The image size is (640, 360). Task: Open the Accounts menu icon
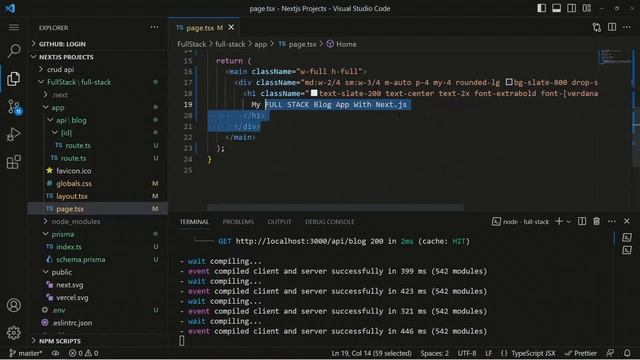[14, 305]
